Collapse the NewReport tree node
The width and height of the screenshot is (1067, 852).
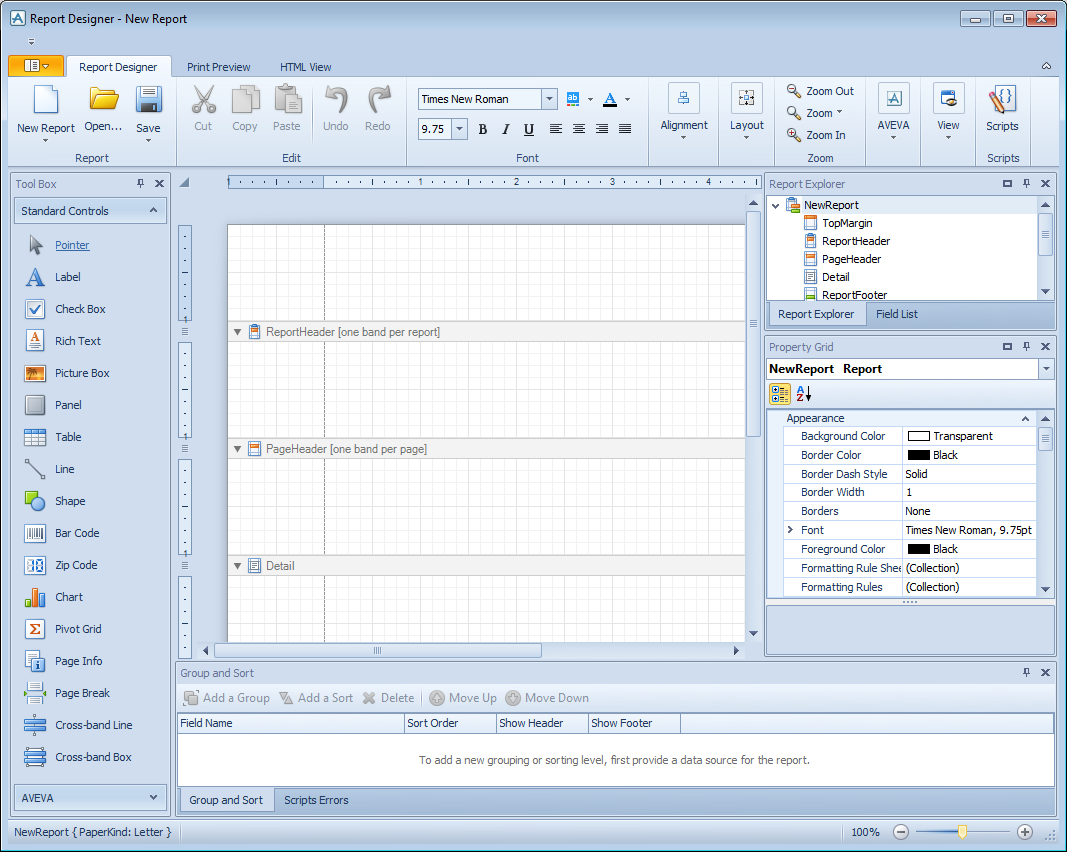776,206
